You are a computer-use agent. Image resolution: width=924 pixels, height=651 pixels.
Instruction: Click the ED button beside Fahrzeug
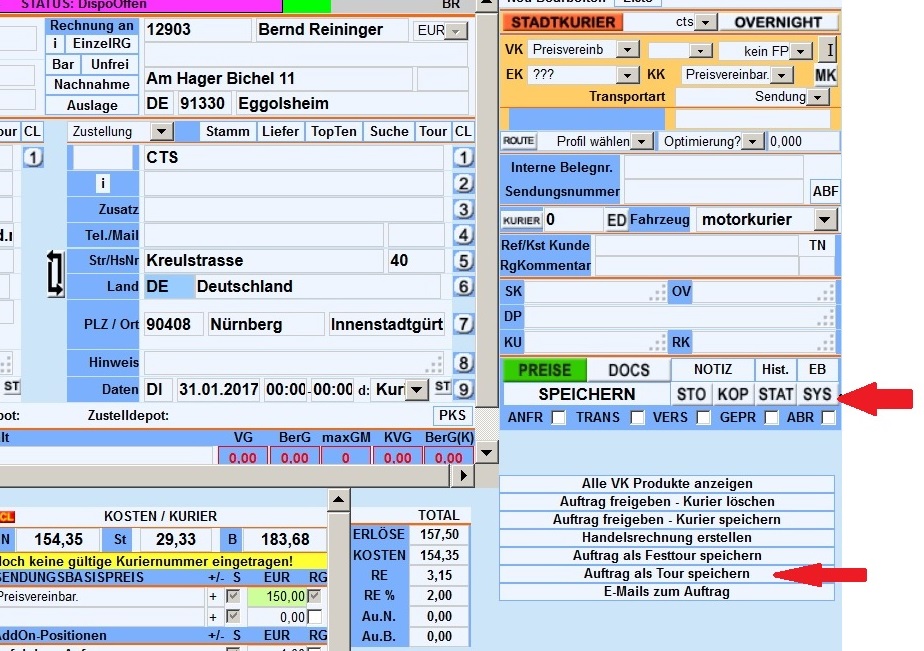616,220
